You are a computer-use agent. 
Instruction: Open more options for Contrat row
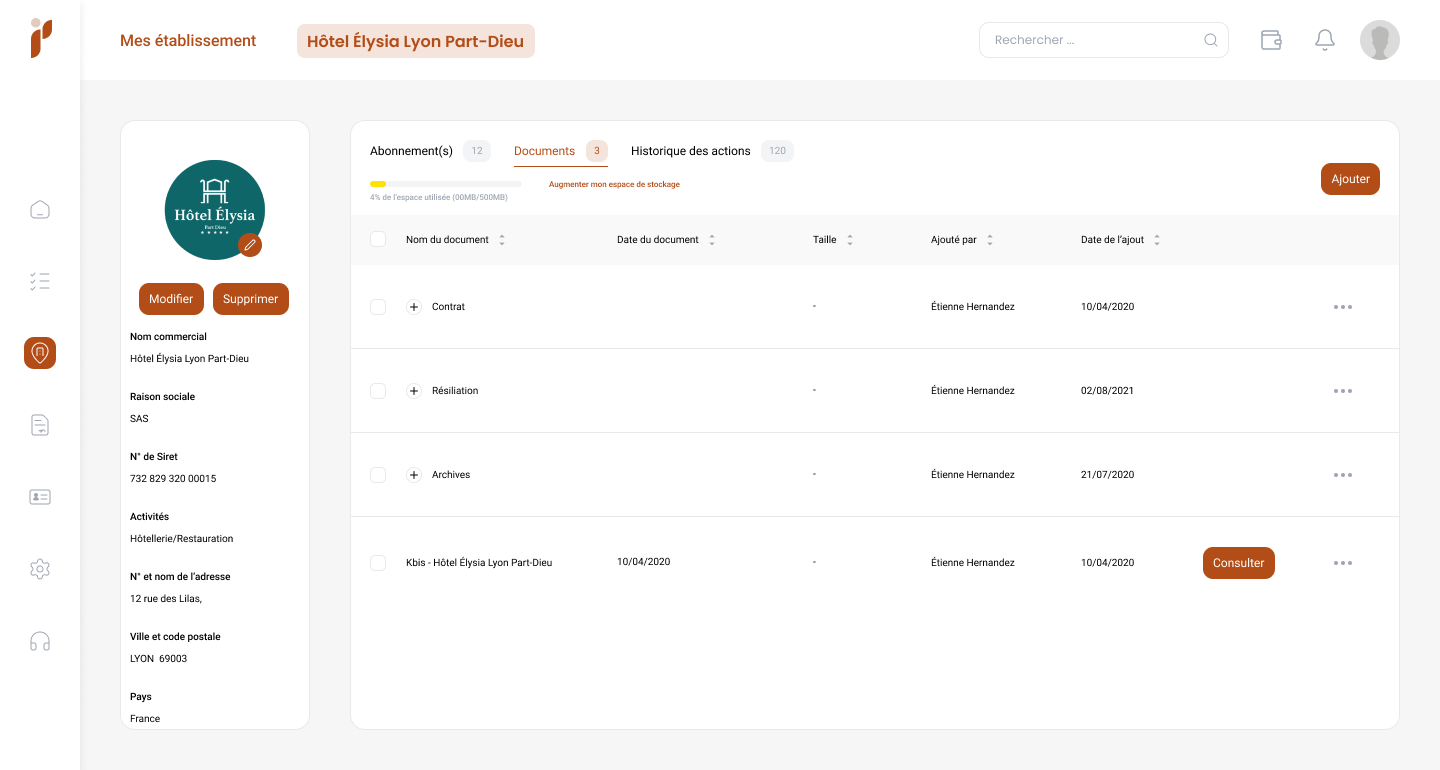point(1343,307)
